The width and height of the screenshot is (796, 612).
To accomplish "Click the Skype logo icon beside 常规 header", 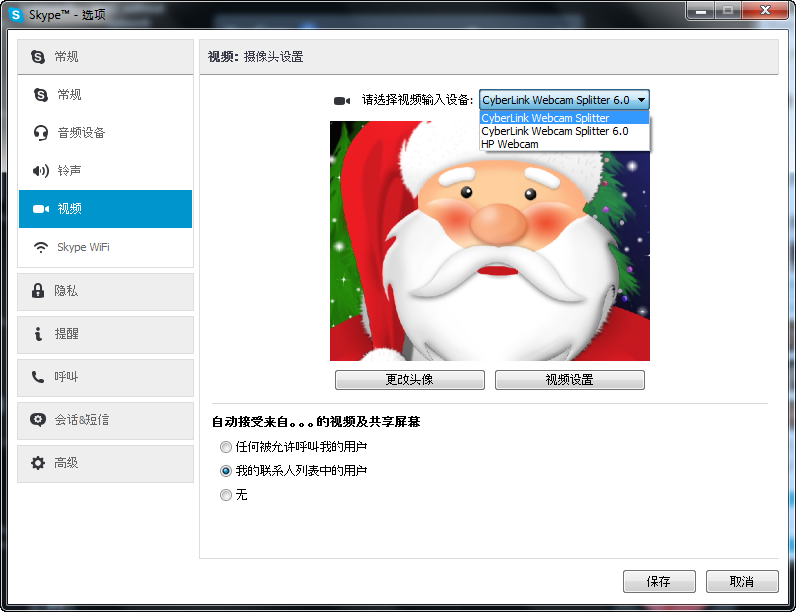I will pyautogui.click(x=38, y=57).
